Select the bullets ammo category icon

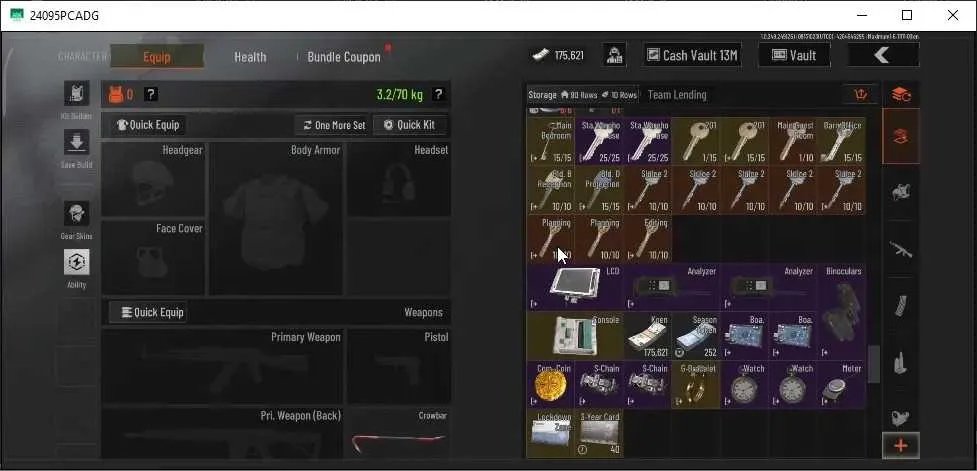(x=901, y=363)
